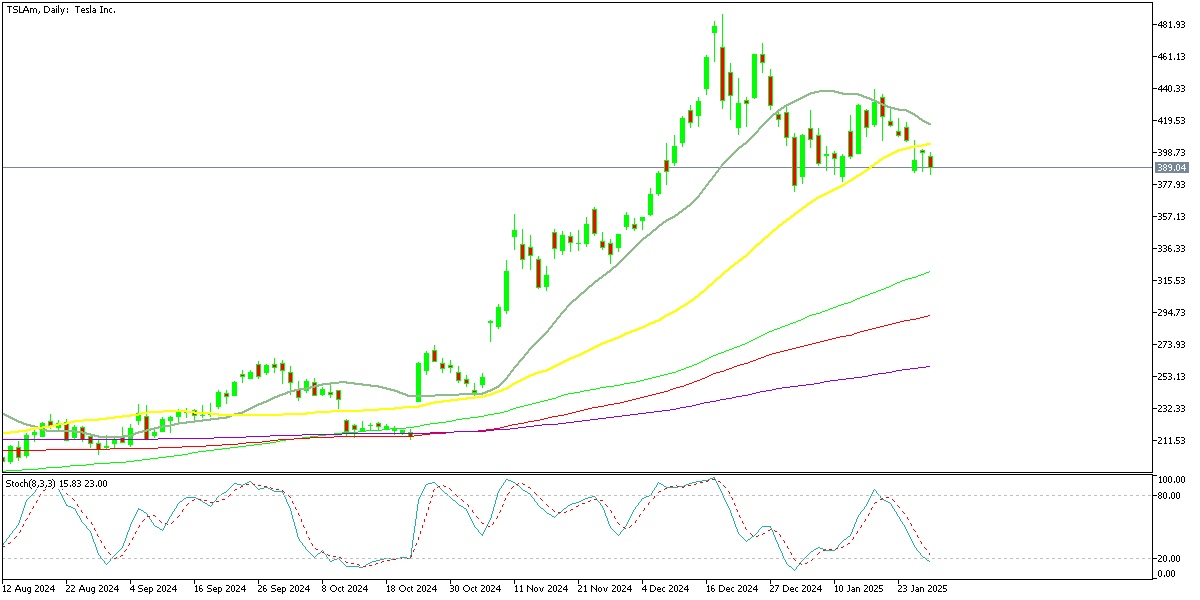Click the 461.13 price axis label
This screenshot has height=600, width=1200.
1170,56
